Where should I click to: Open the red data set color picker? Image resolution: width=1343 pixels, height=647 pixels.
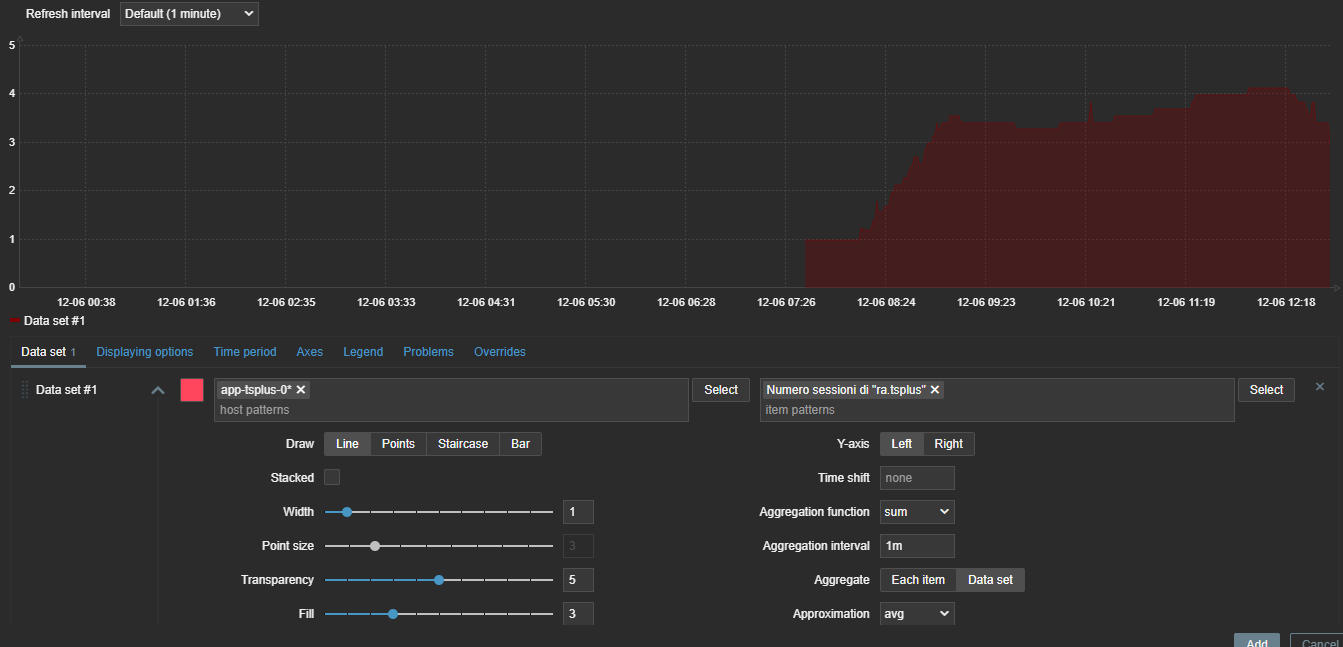[x=192, y=390]
